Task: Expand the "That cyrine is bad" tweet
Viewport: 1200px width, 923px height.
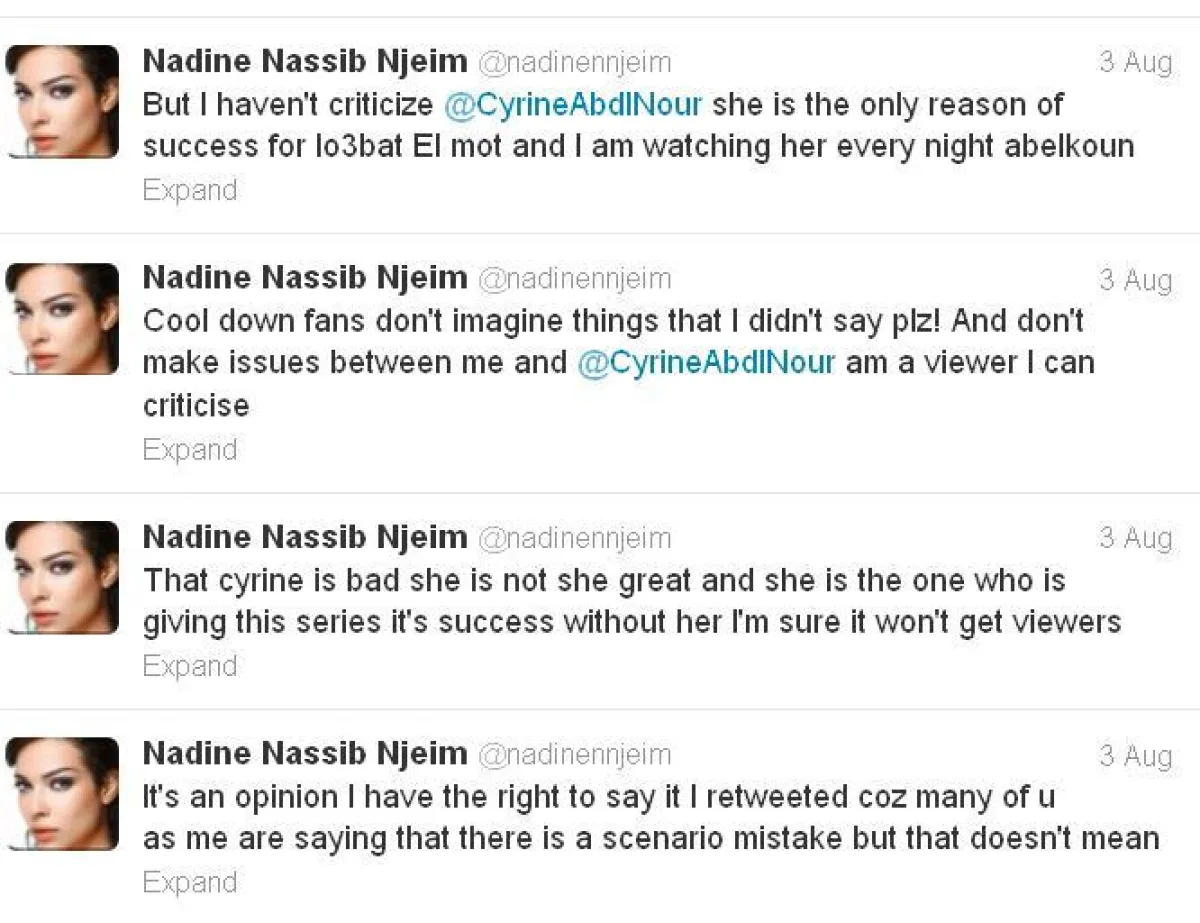Action: click(x=190, y=666)
